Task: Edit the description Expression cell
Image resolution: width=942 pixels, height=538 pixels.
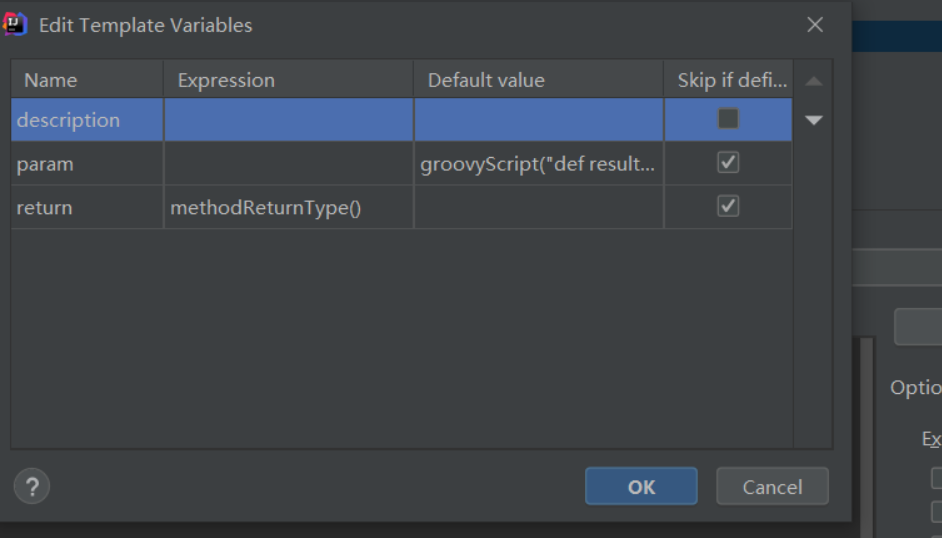Action: pos(288,119)
